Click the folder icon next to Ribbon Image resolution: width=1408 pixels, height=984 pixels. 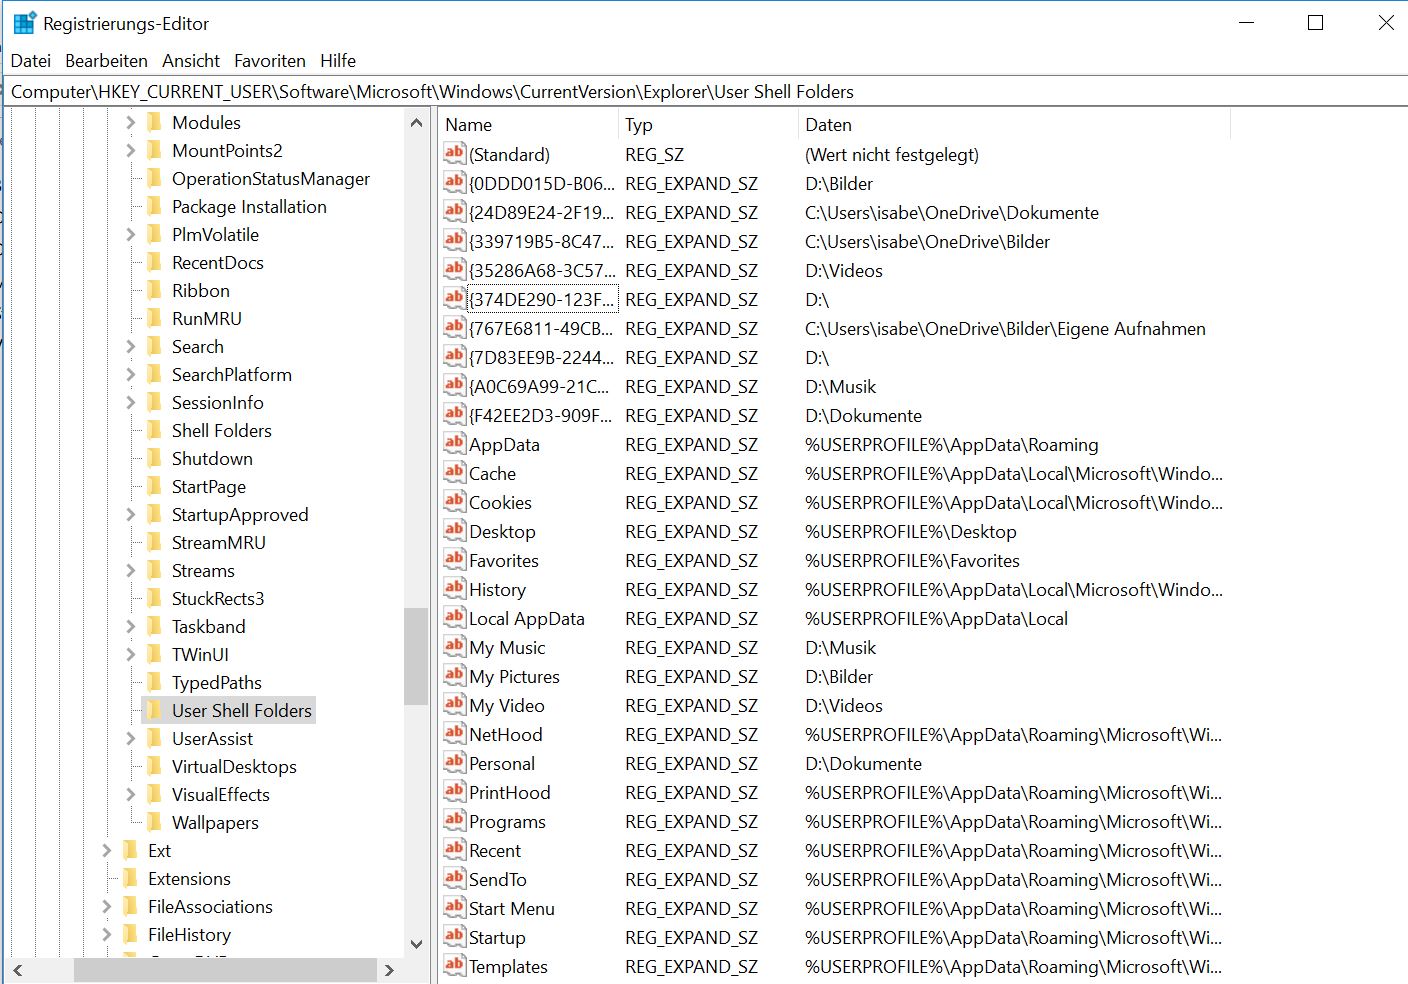coord(154,290)
